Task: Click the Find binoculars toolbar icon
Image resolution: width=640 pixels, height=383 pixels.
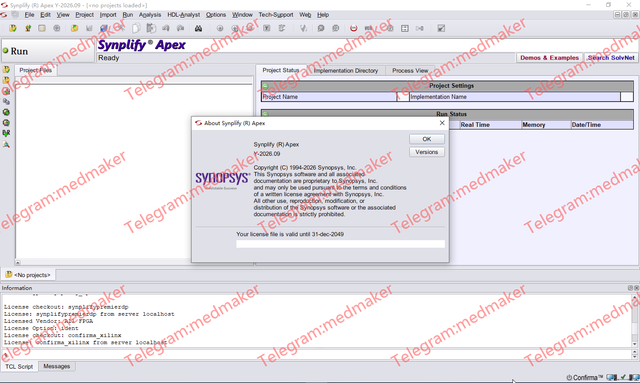Action: click(x=198, y=28)
